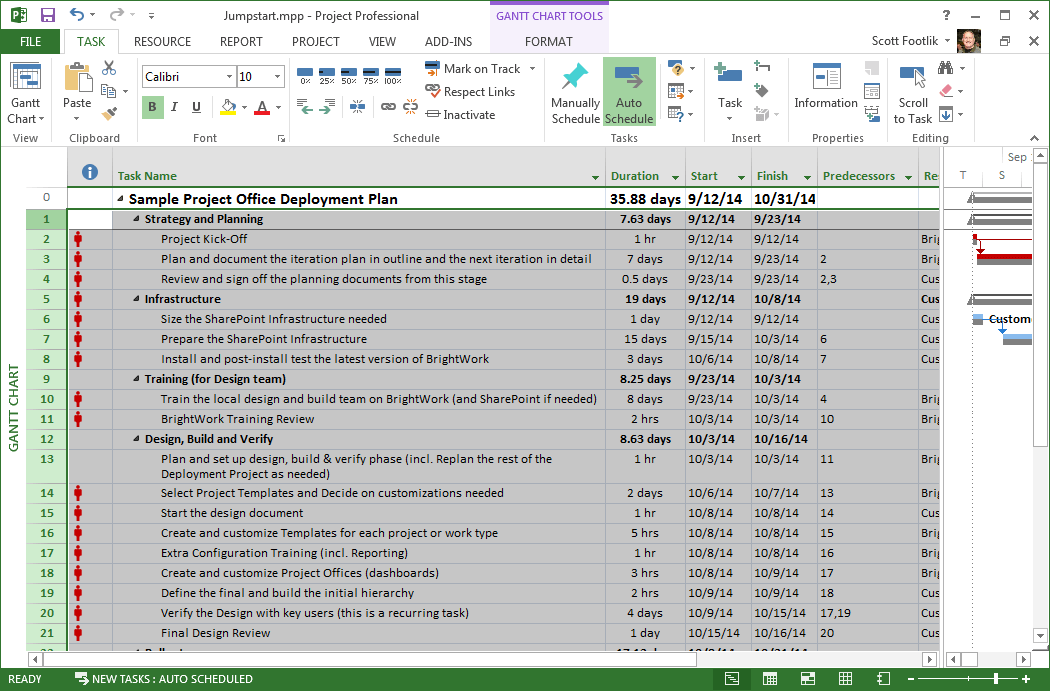The height and width of the screenshot is (691, 1050).
Task: Click the Scroll to Task icon
Action: click(x=912, y=88)
